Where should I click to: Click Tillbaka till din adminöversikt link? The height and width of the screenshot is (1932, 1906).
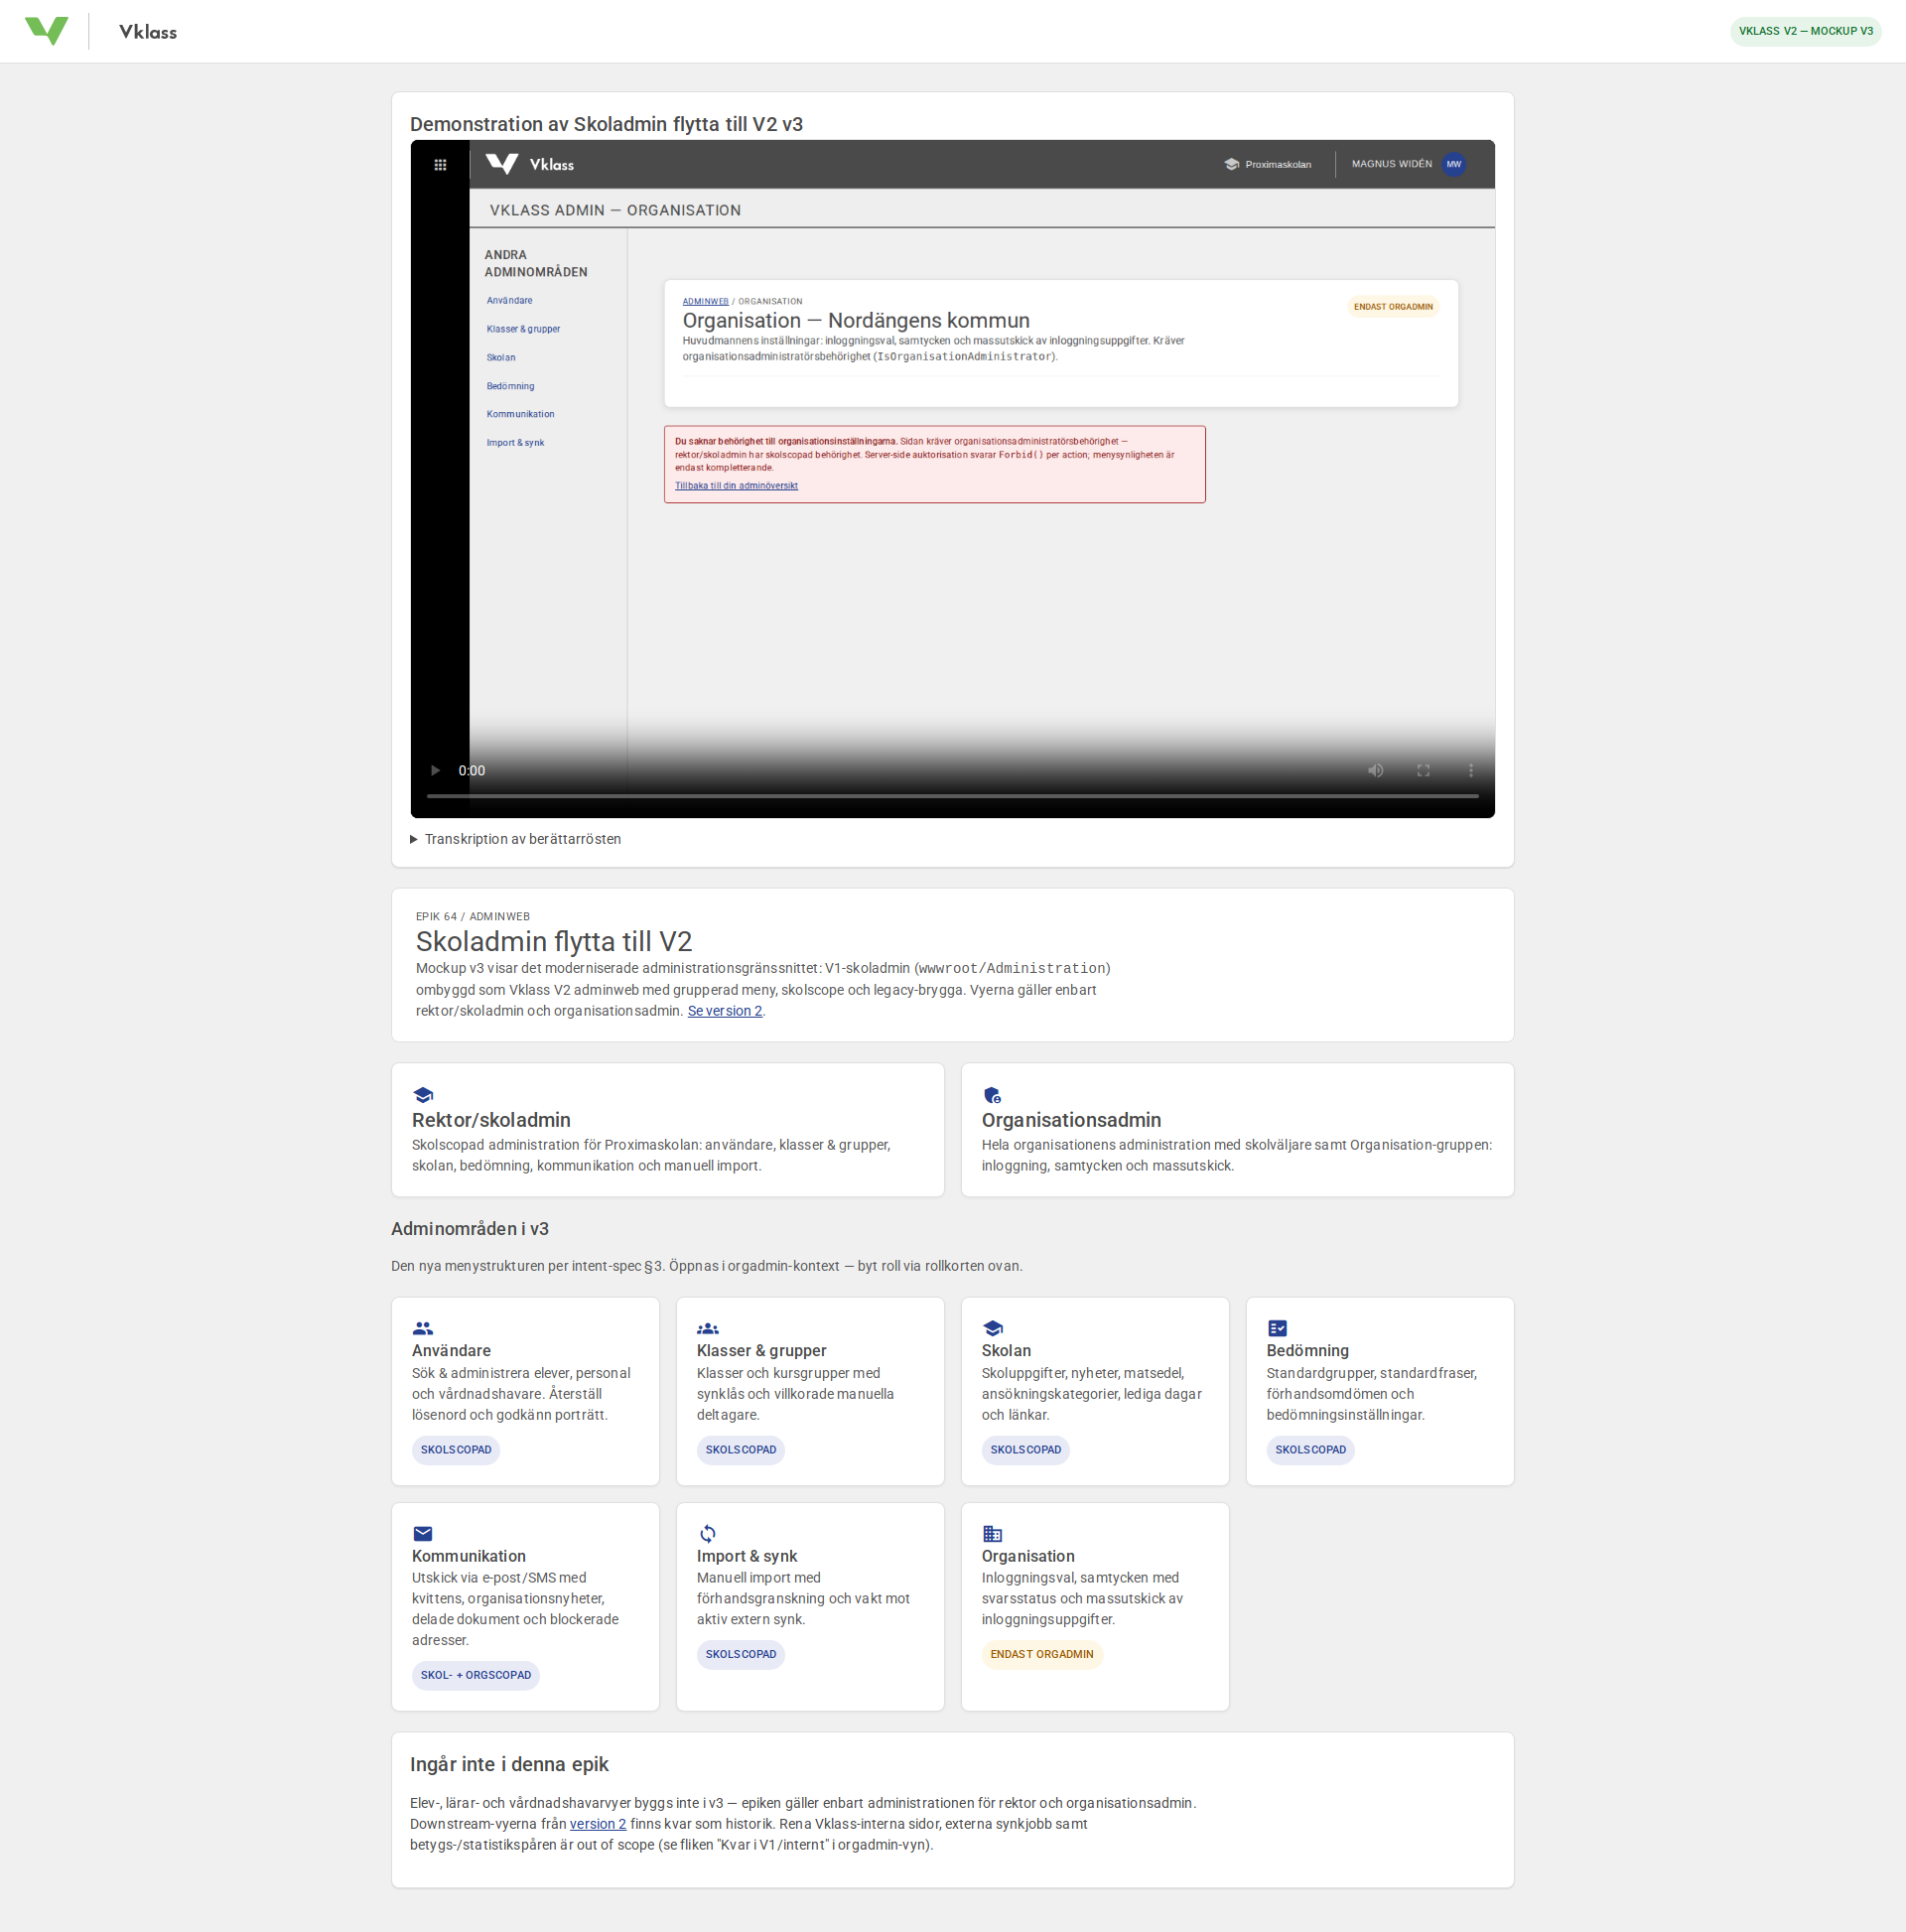coord(736,486)
